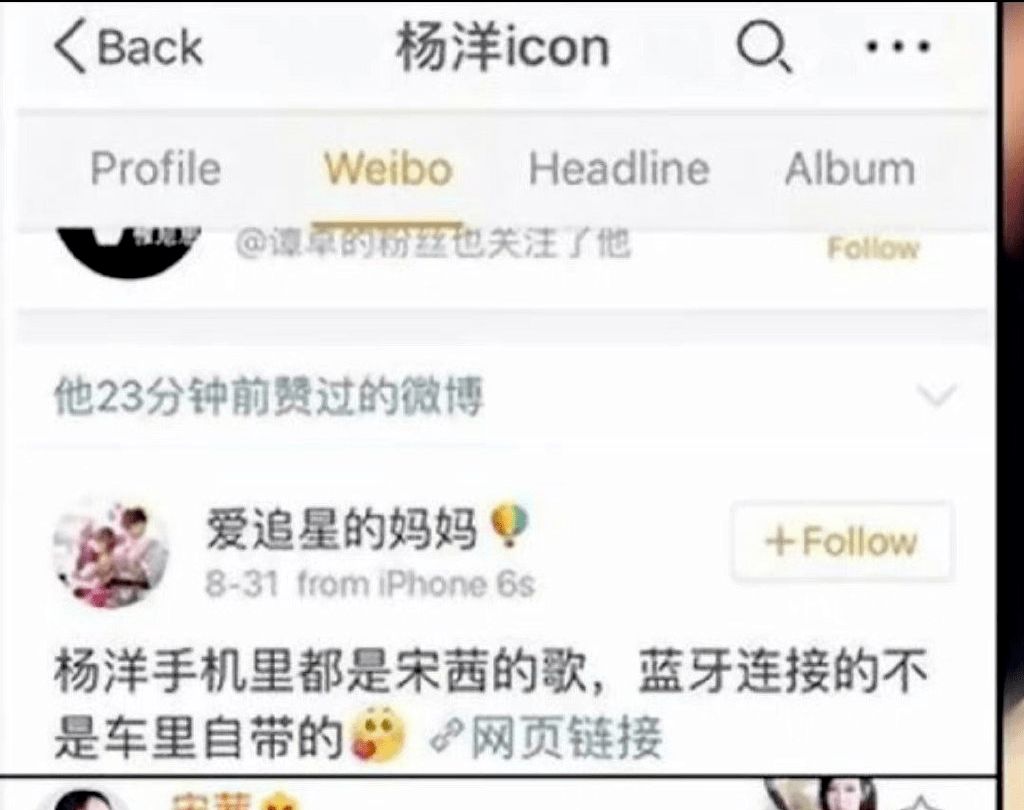Tap the Back arrow chevron
Viewport: 1024px width, 810px height.
pyautogui.click(x=71, y=46)
